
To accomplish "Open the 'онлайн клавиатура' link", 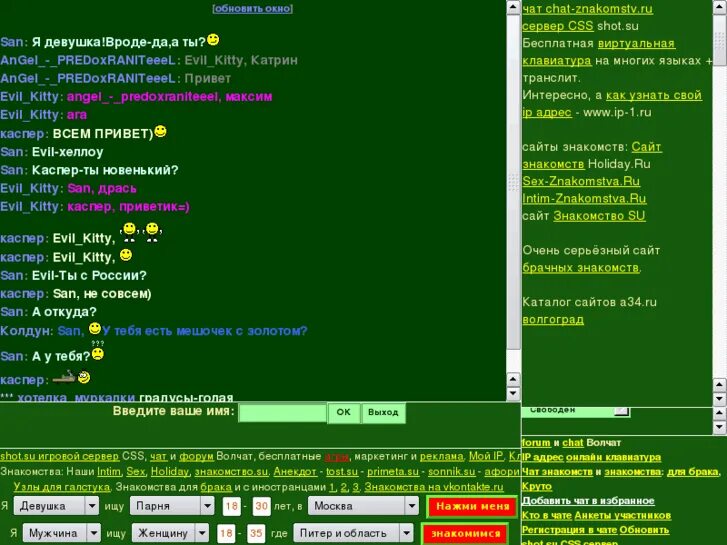I will point(613,457).
